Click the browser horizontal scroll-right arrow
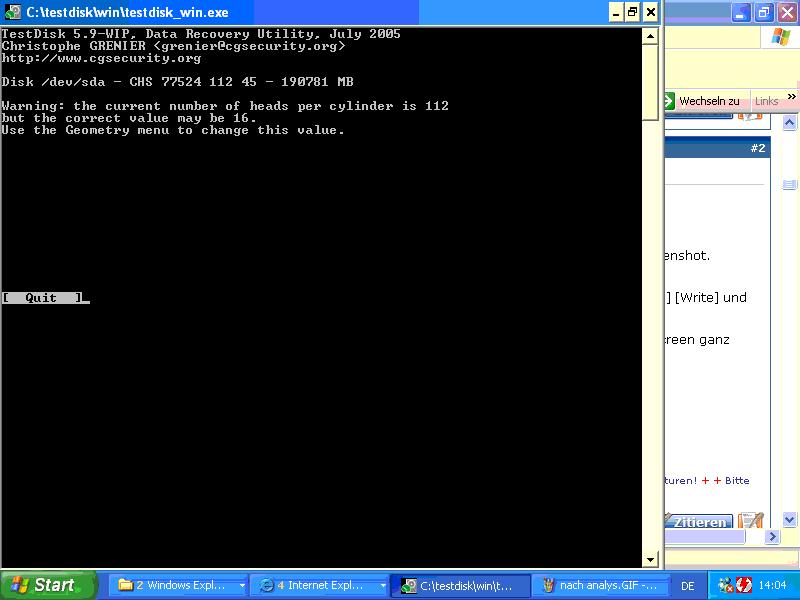The image size is (800, 600). 772,536
